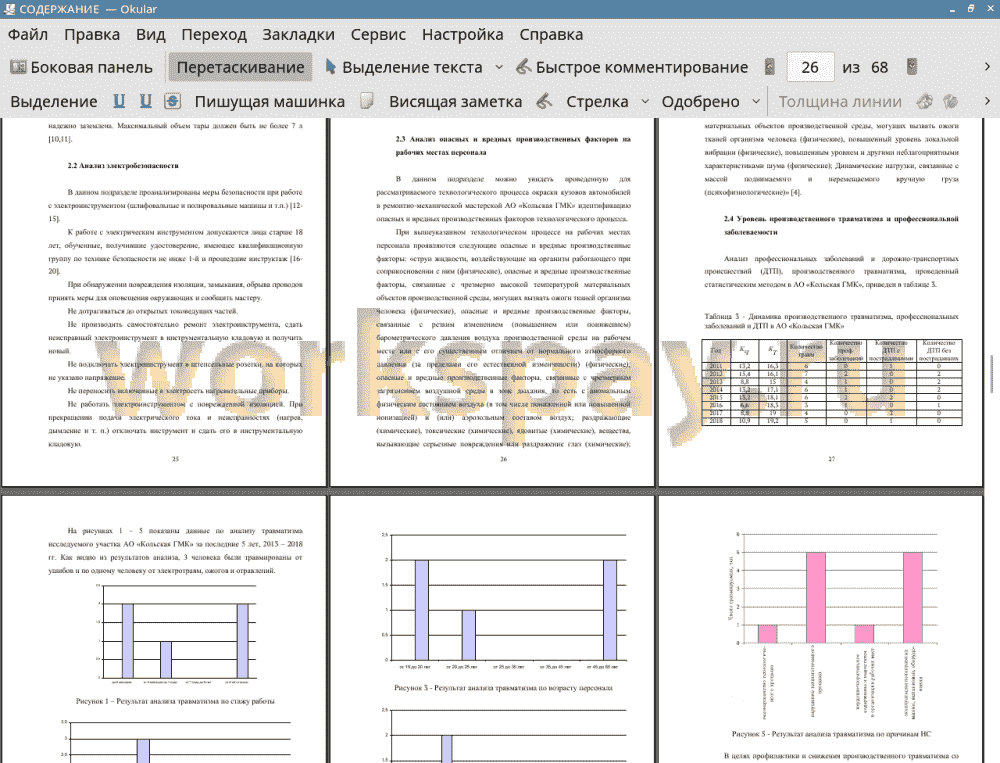Open the Правка menu
The height and width of the screenshot is (763, 1000).
click(x=92, y=34)
